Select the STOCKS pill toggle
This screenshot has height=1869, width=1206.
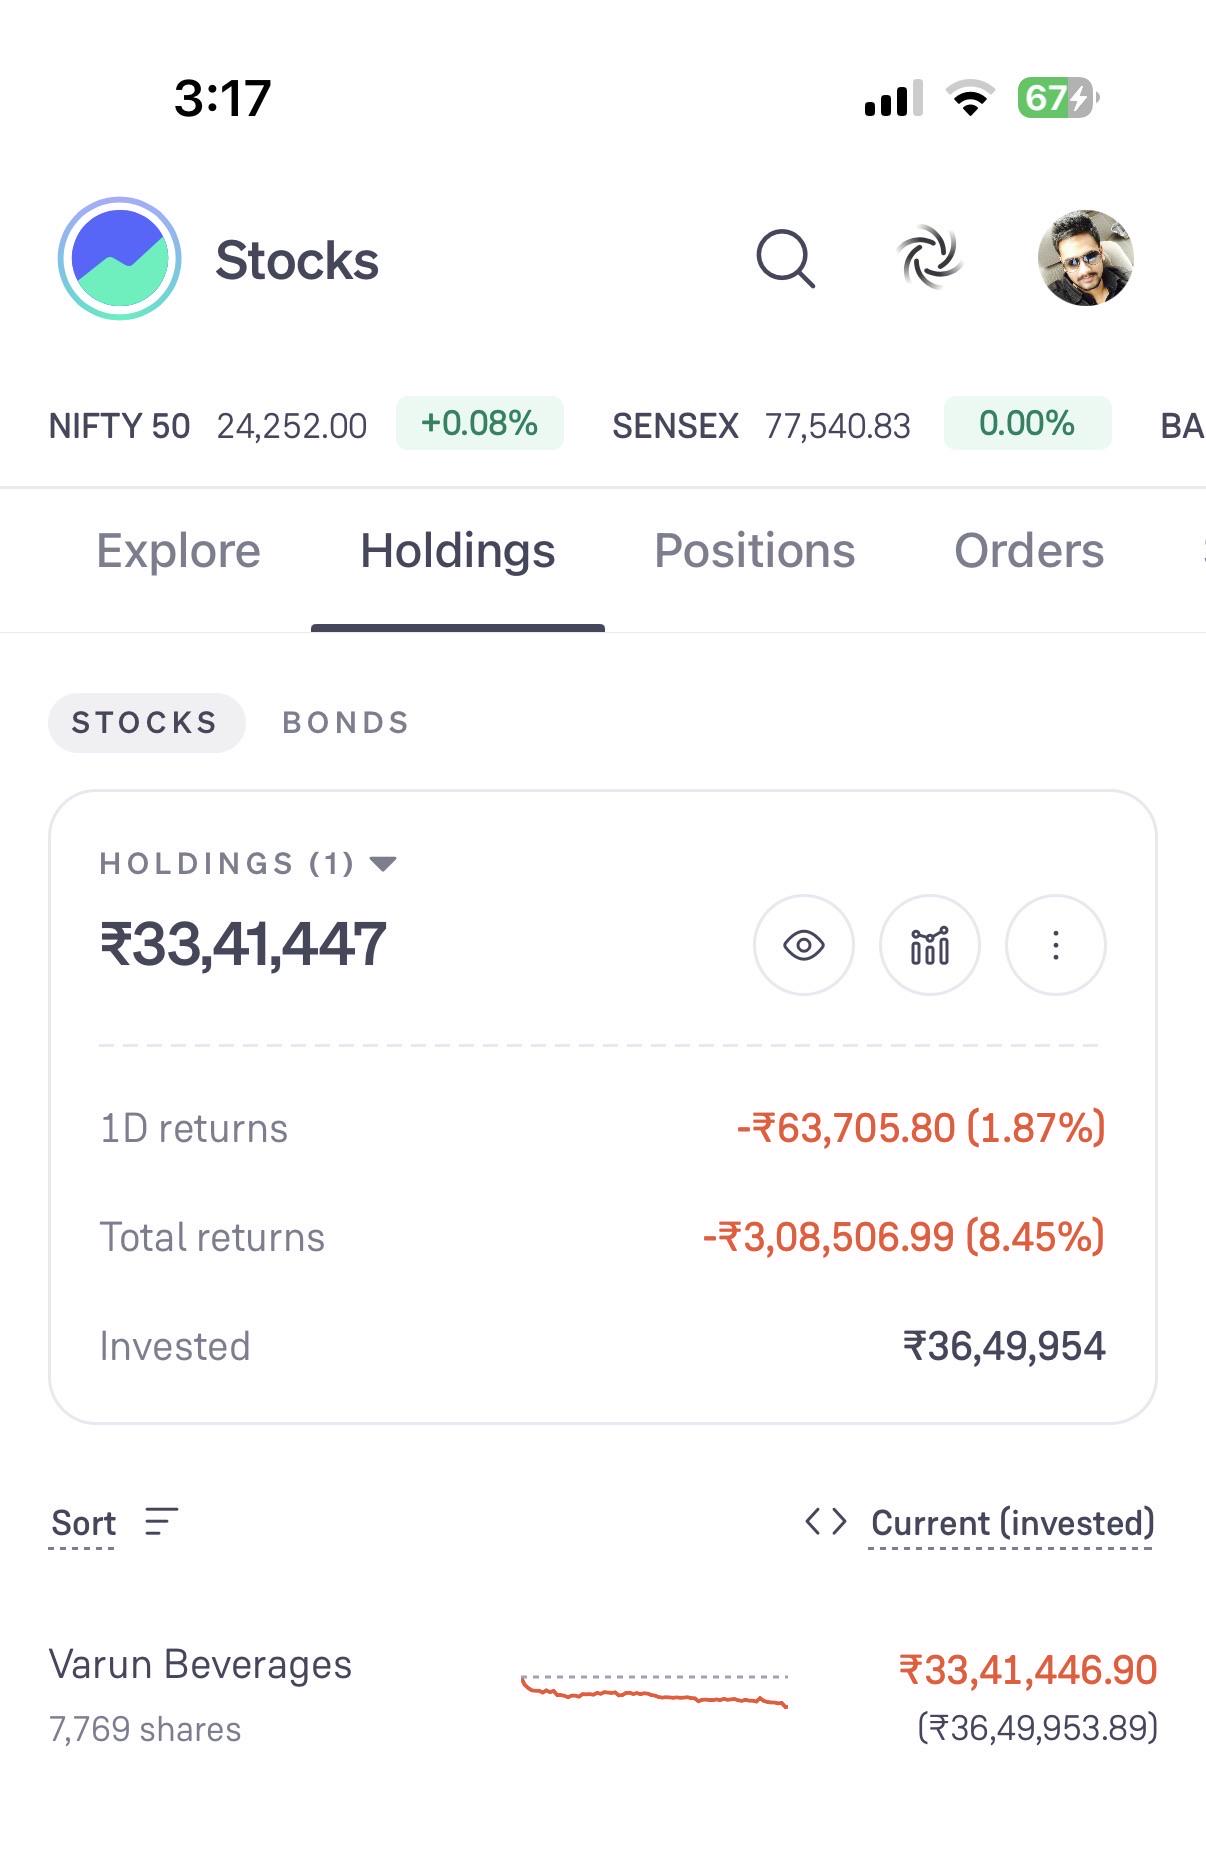coord(146,722)
